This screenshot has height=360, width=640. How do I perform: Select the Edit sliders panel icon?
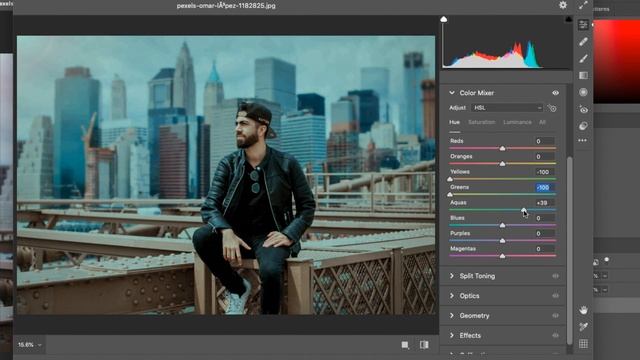[583, 25]
